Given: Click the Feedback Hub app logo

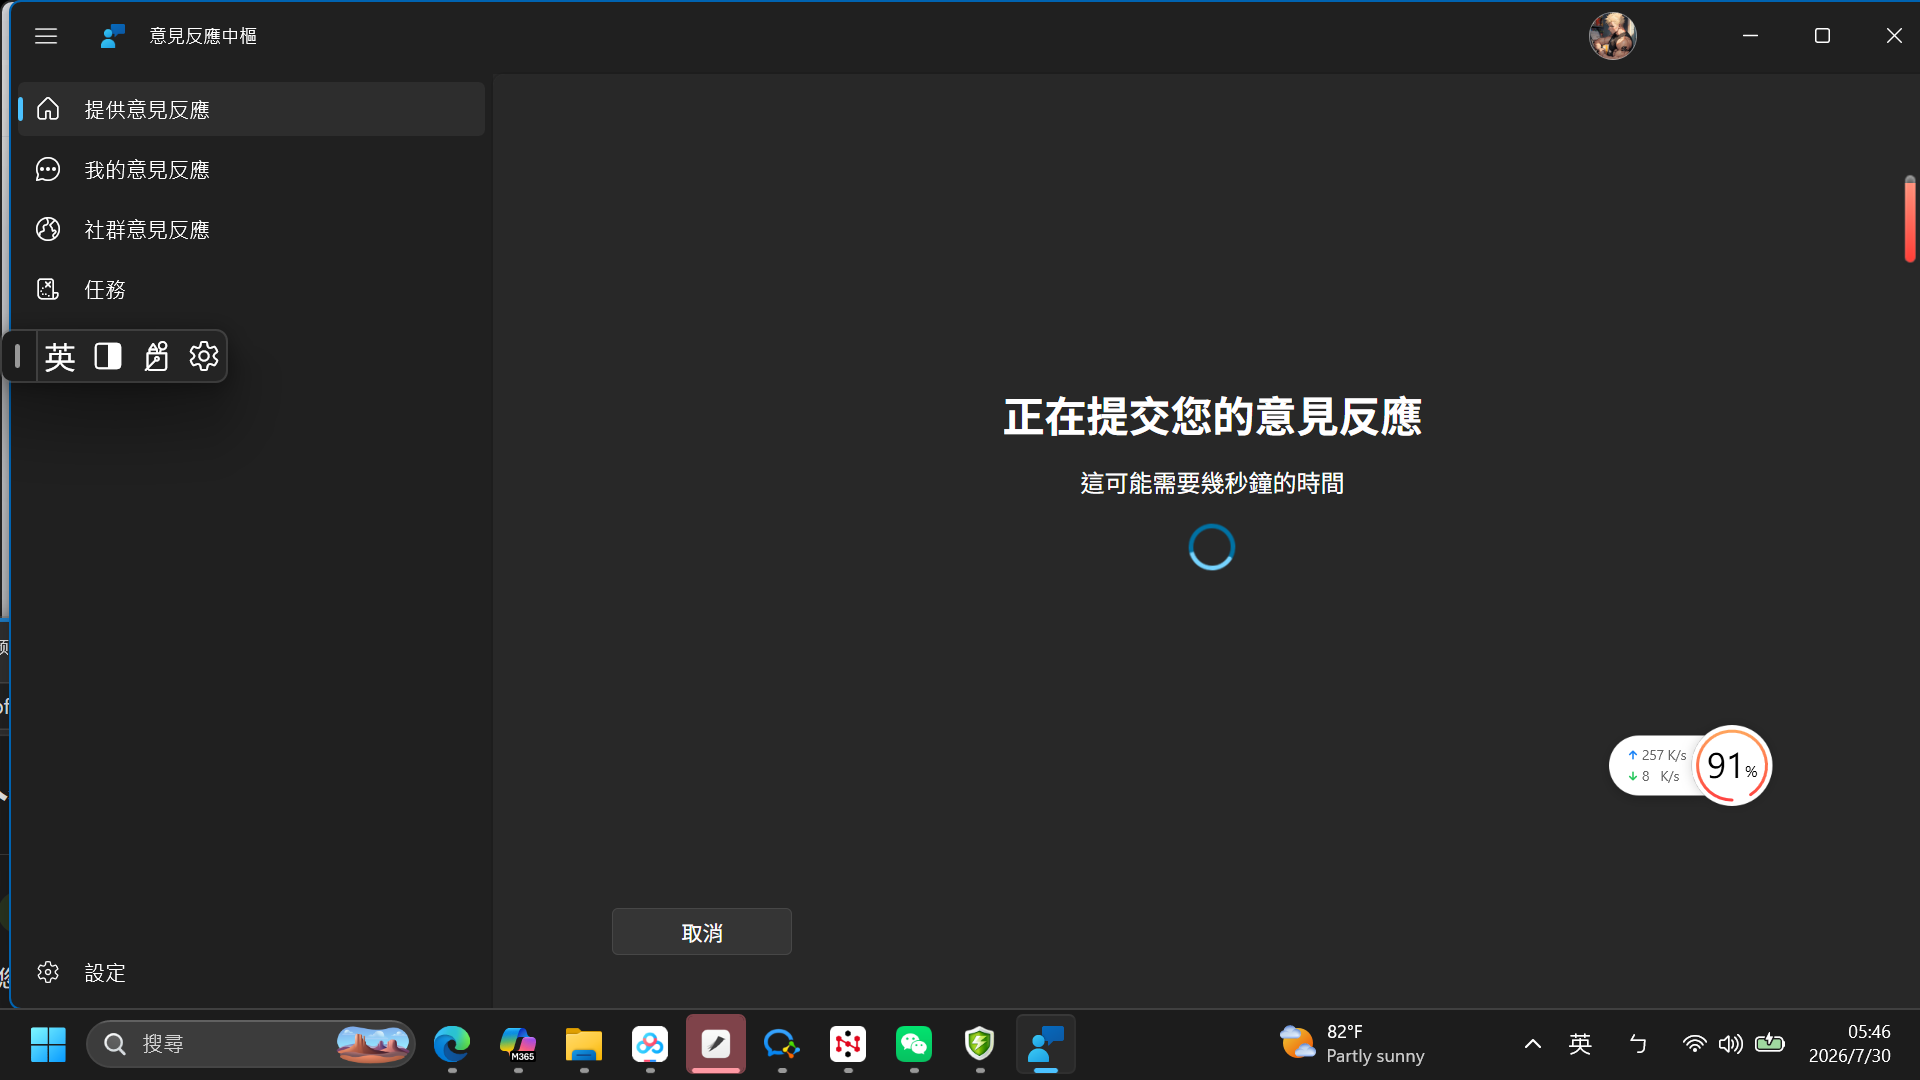Looking at the screenshot, I should coord(112,36).
